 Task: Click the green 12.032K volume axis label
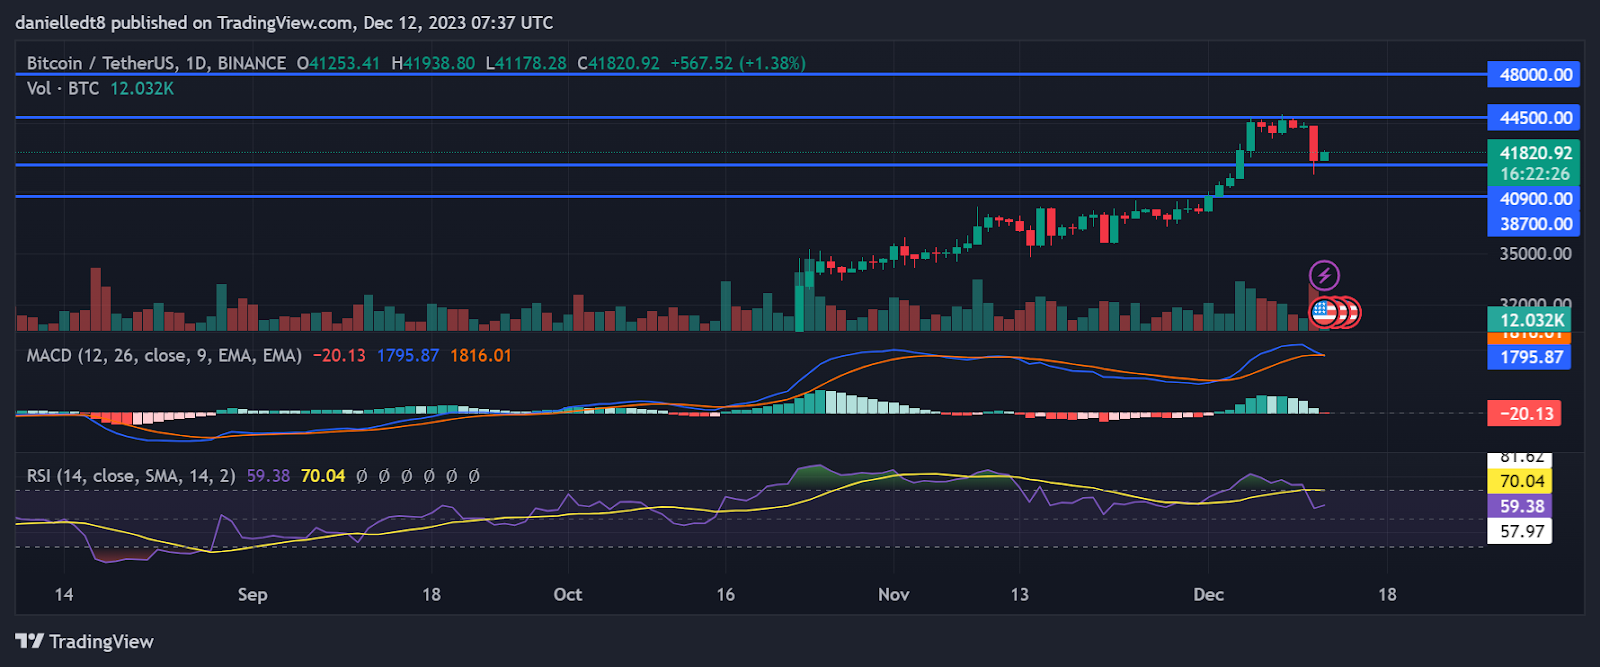(1531, 320)
